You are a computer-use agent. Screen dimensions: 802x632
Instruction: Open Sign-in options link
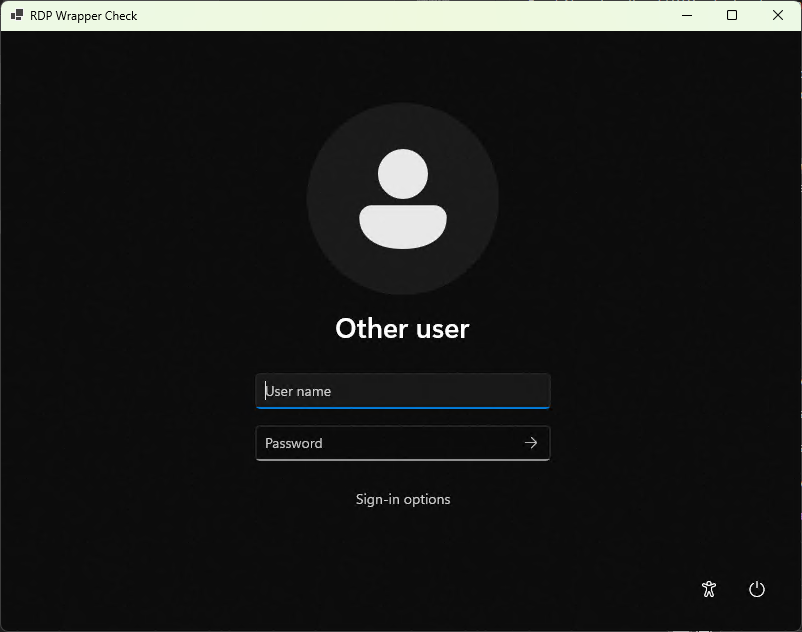[x=403, y=499]
